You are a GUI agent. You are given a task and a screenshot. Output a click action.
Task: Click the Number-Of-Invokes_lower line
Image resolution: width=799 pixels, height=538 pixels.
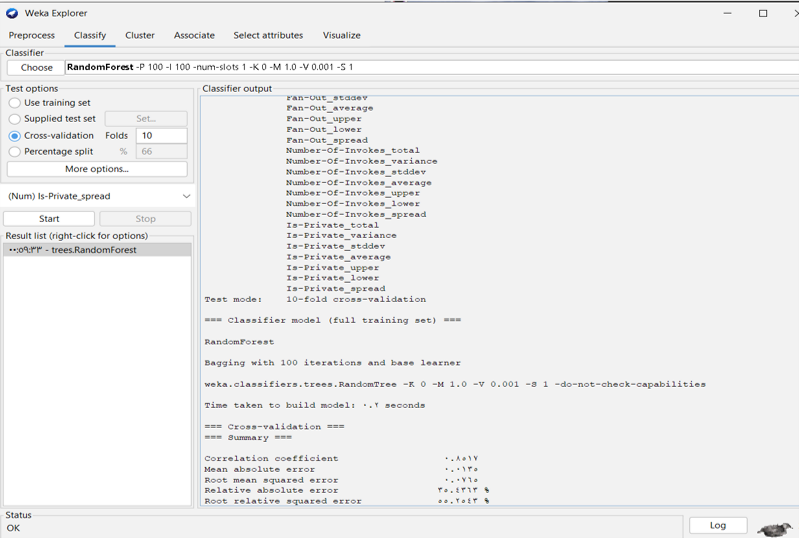[x=353, y=203]
